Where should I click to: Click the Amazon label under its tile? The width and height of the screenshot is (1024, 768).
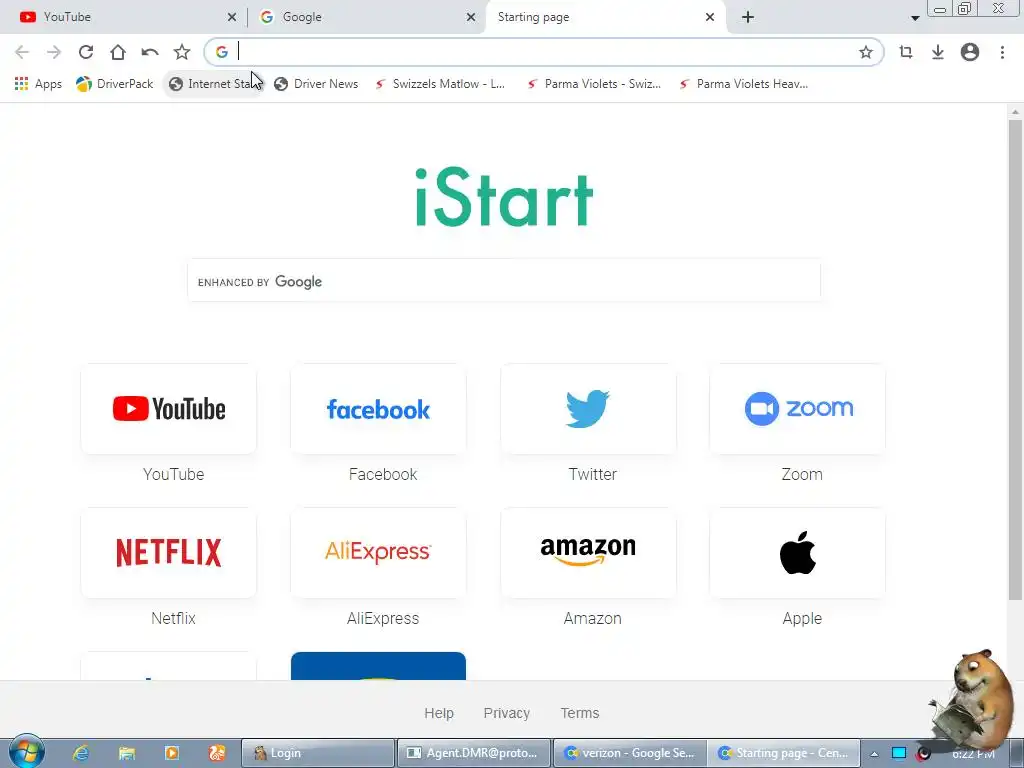pos(592,618)
